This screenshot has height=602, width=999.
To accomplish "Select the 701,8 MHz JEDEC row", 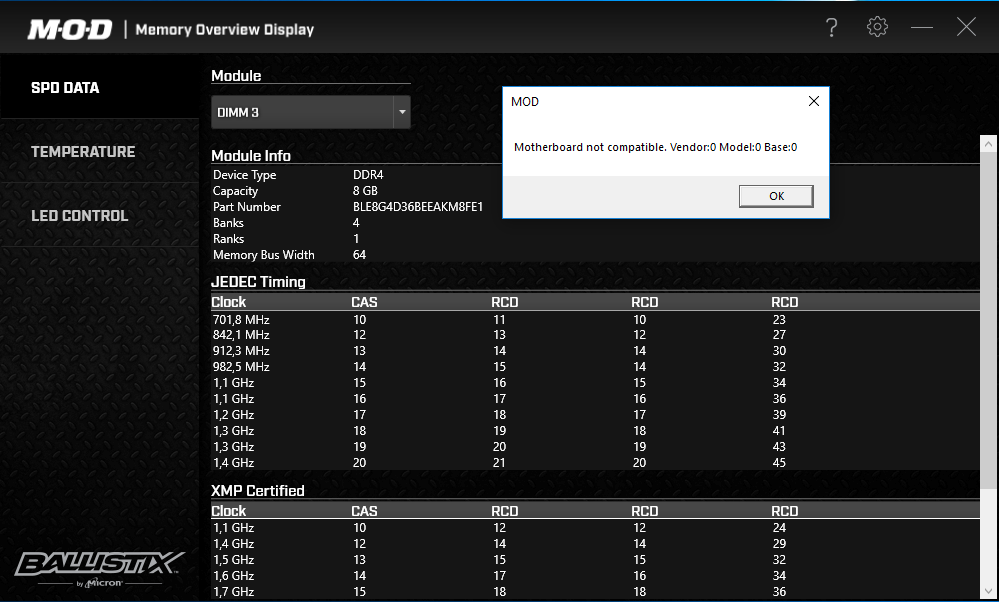I will click(595, 319).
